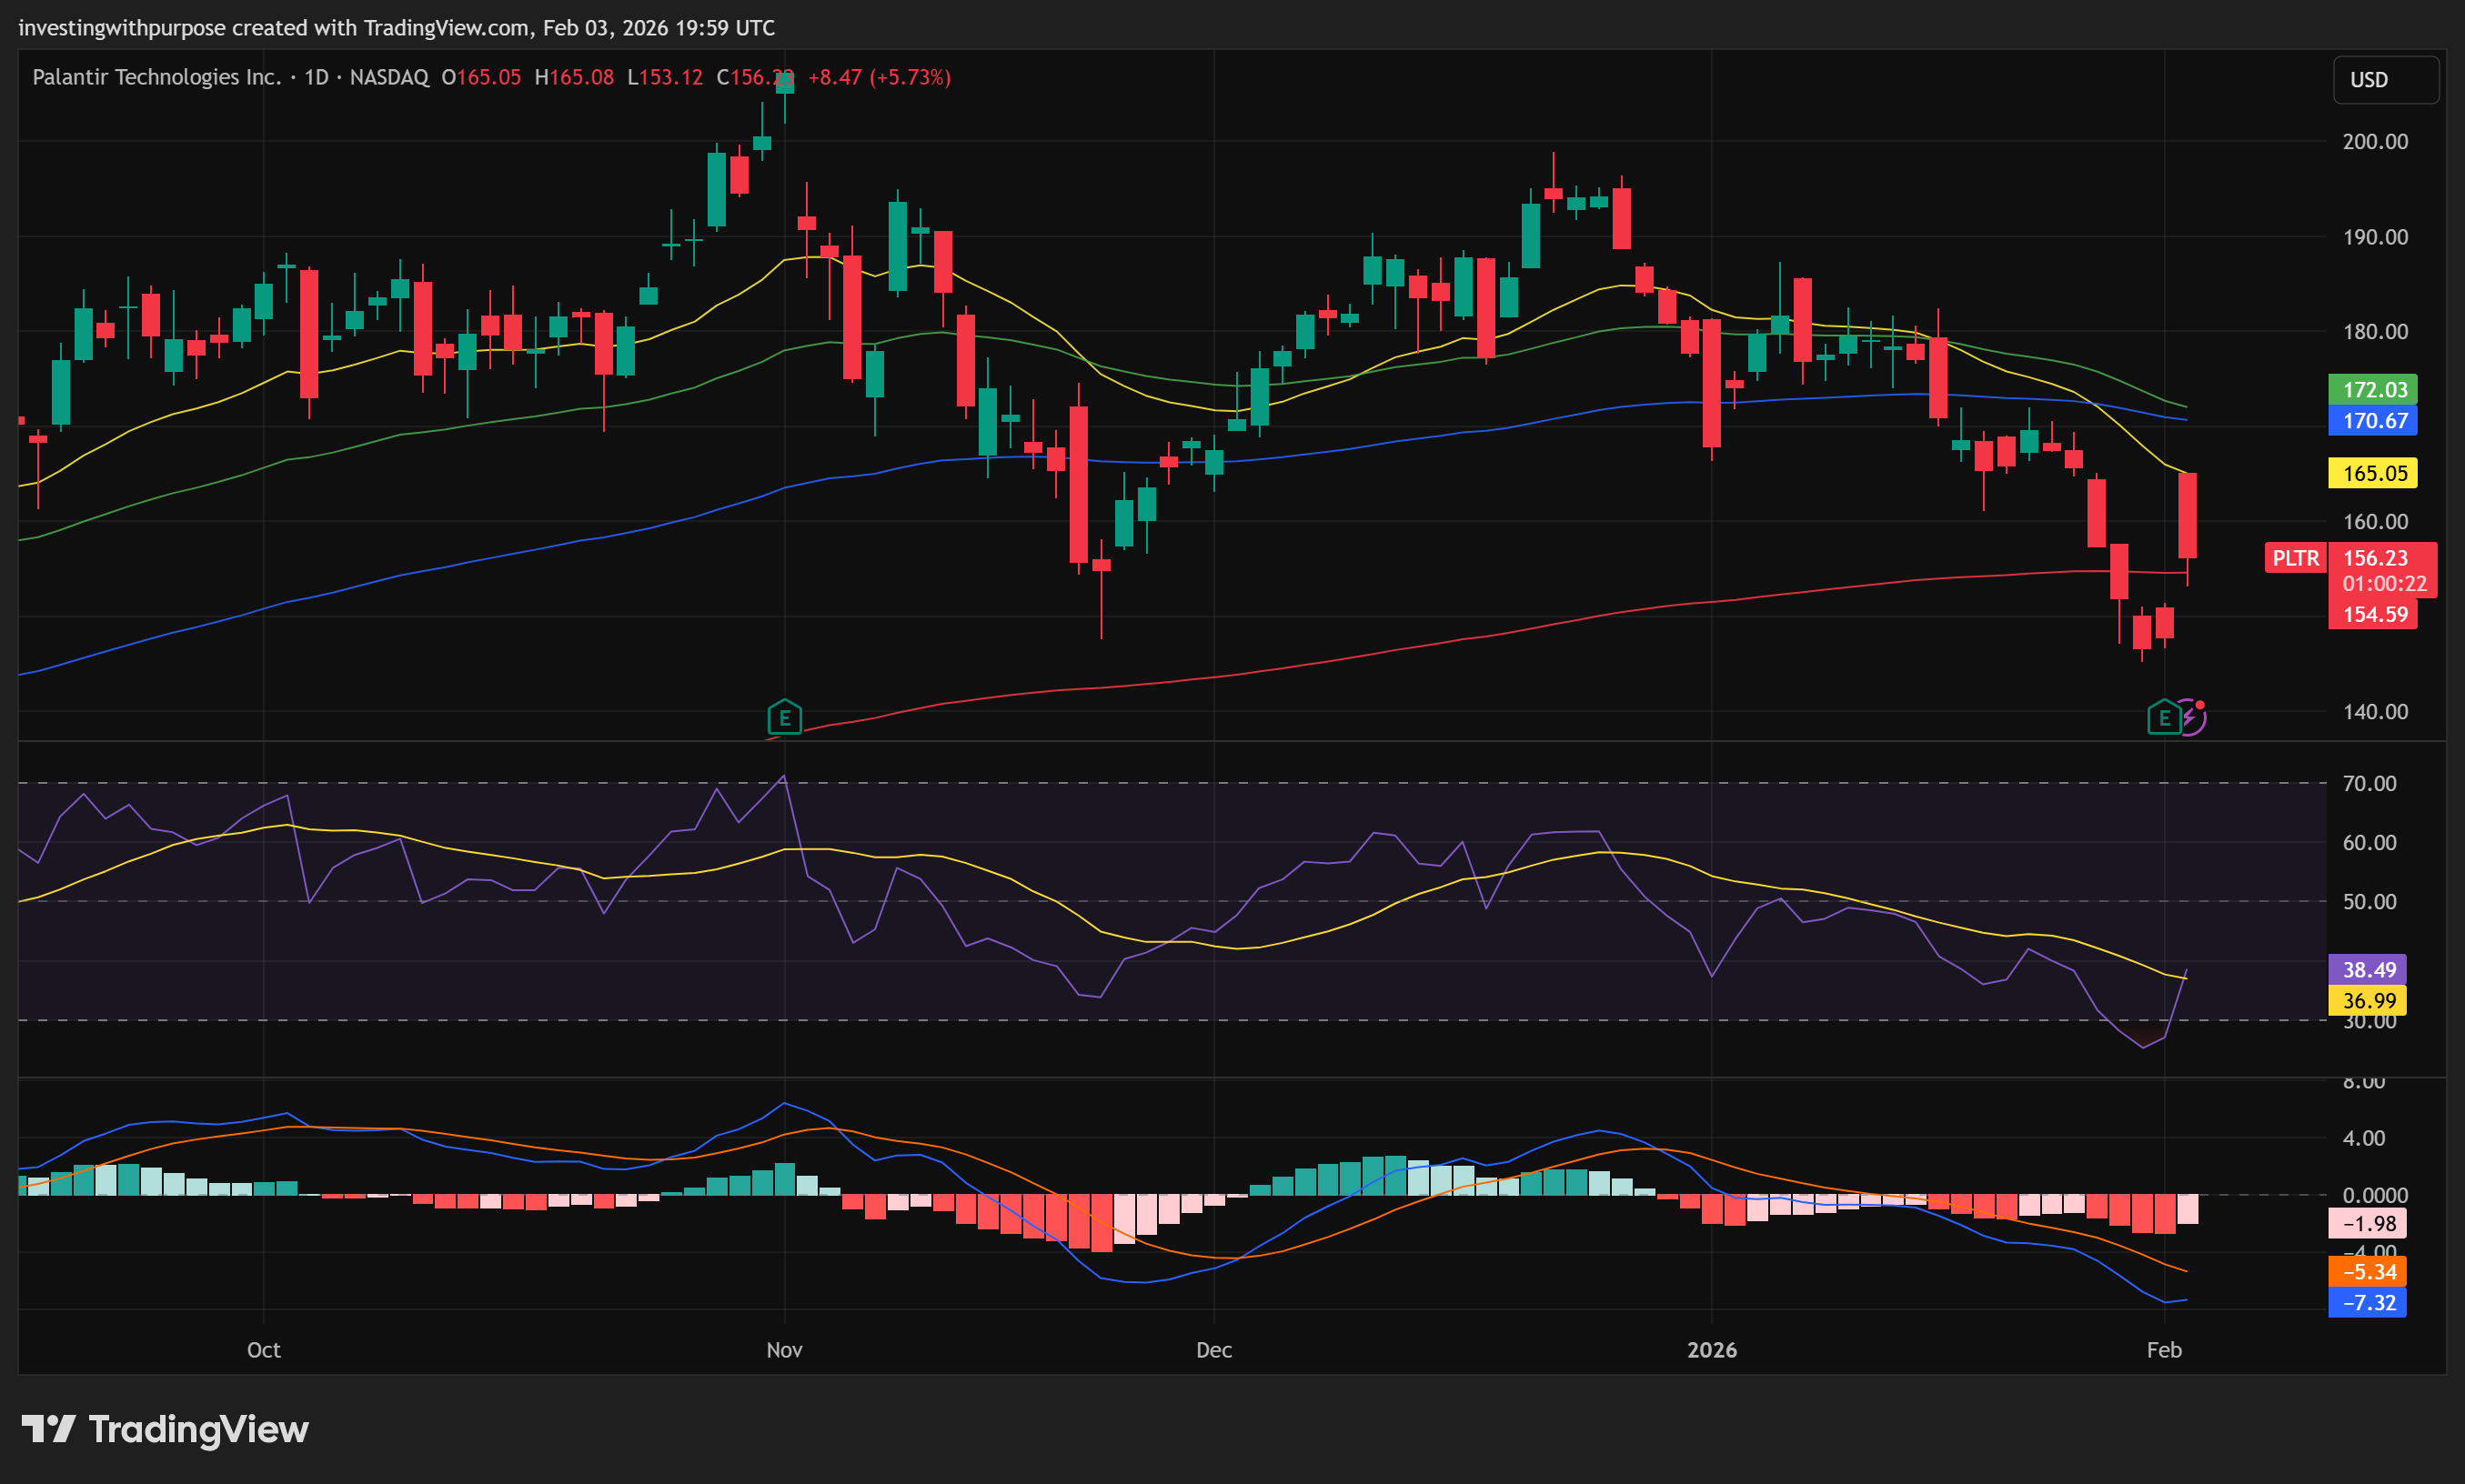This screenshot has width=2465, height=1484.
Task: Click the red PLTR ticker tag
Action: (x=2295, y=558)
